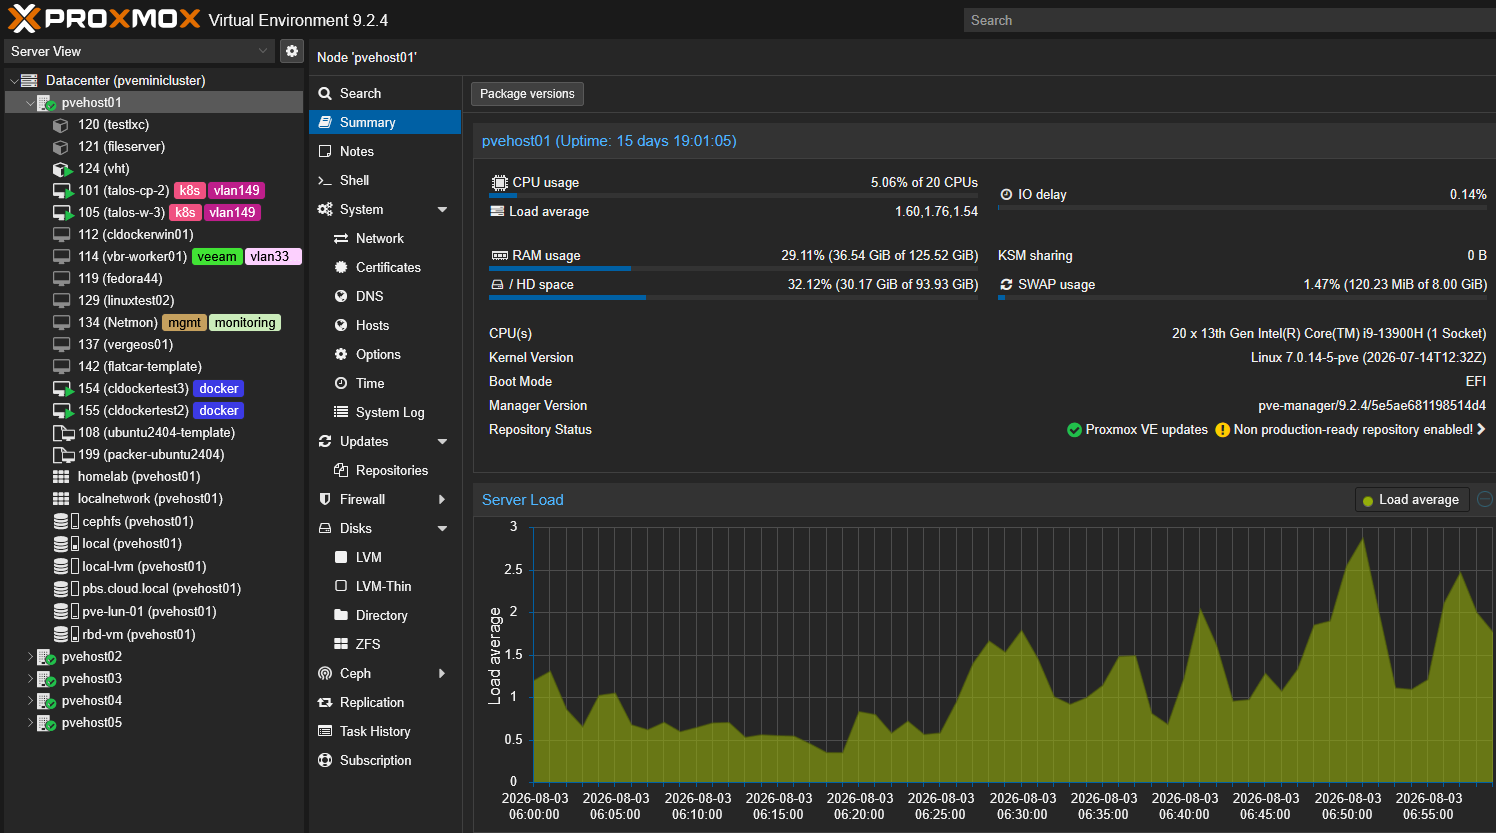Click the DNS globe icon

tap(341, 296)
